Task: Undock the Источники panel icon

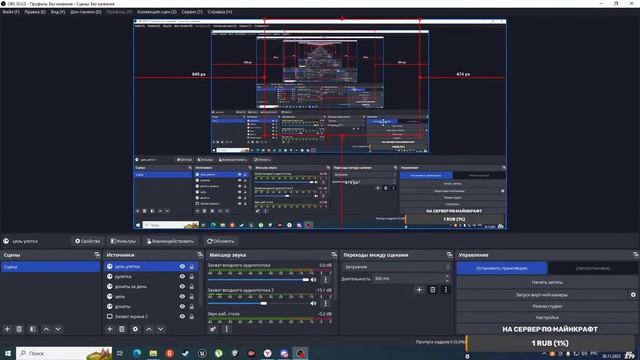Action: (x=200, y=255)
